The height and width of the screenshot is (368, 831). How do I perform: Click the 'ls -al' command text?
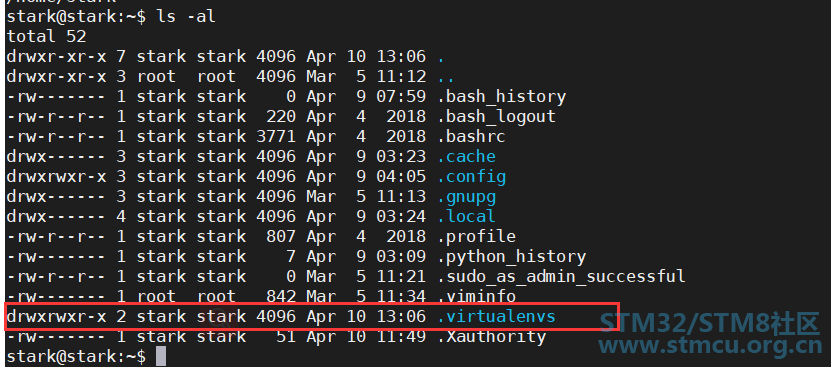pyautogui.click(x=185, y=16)
